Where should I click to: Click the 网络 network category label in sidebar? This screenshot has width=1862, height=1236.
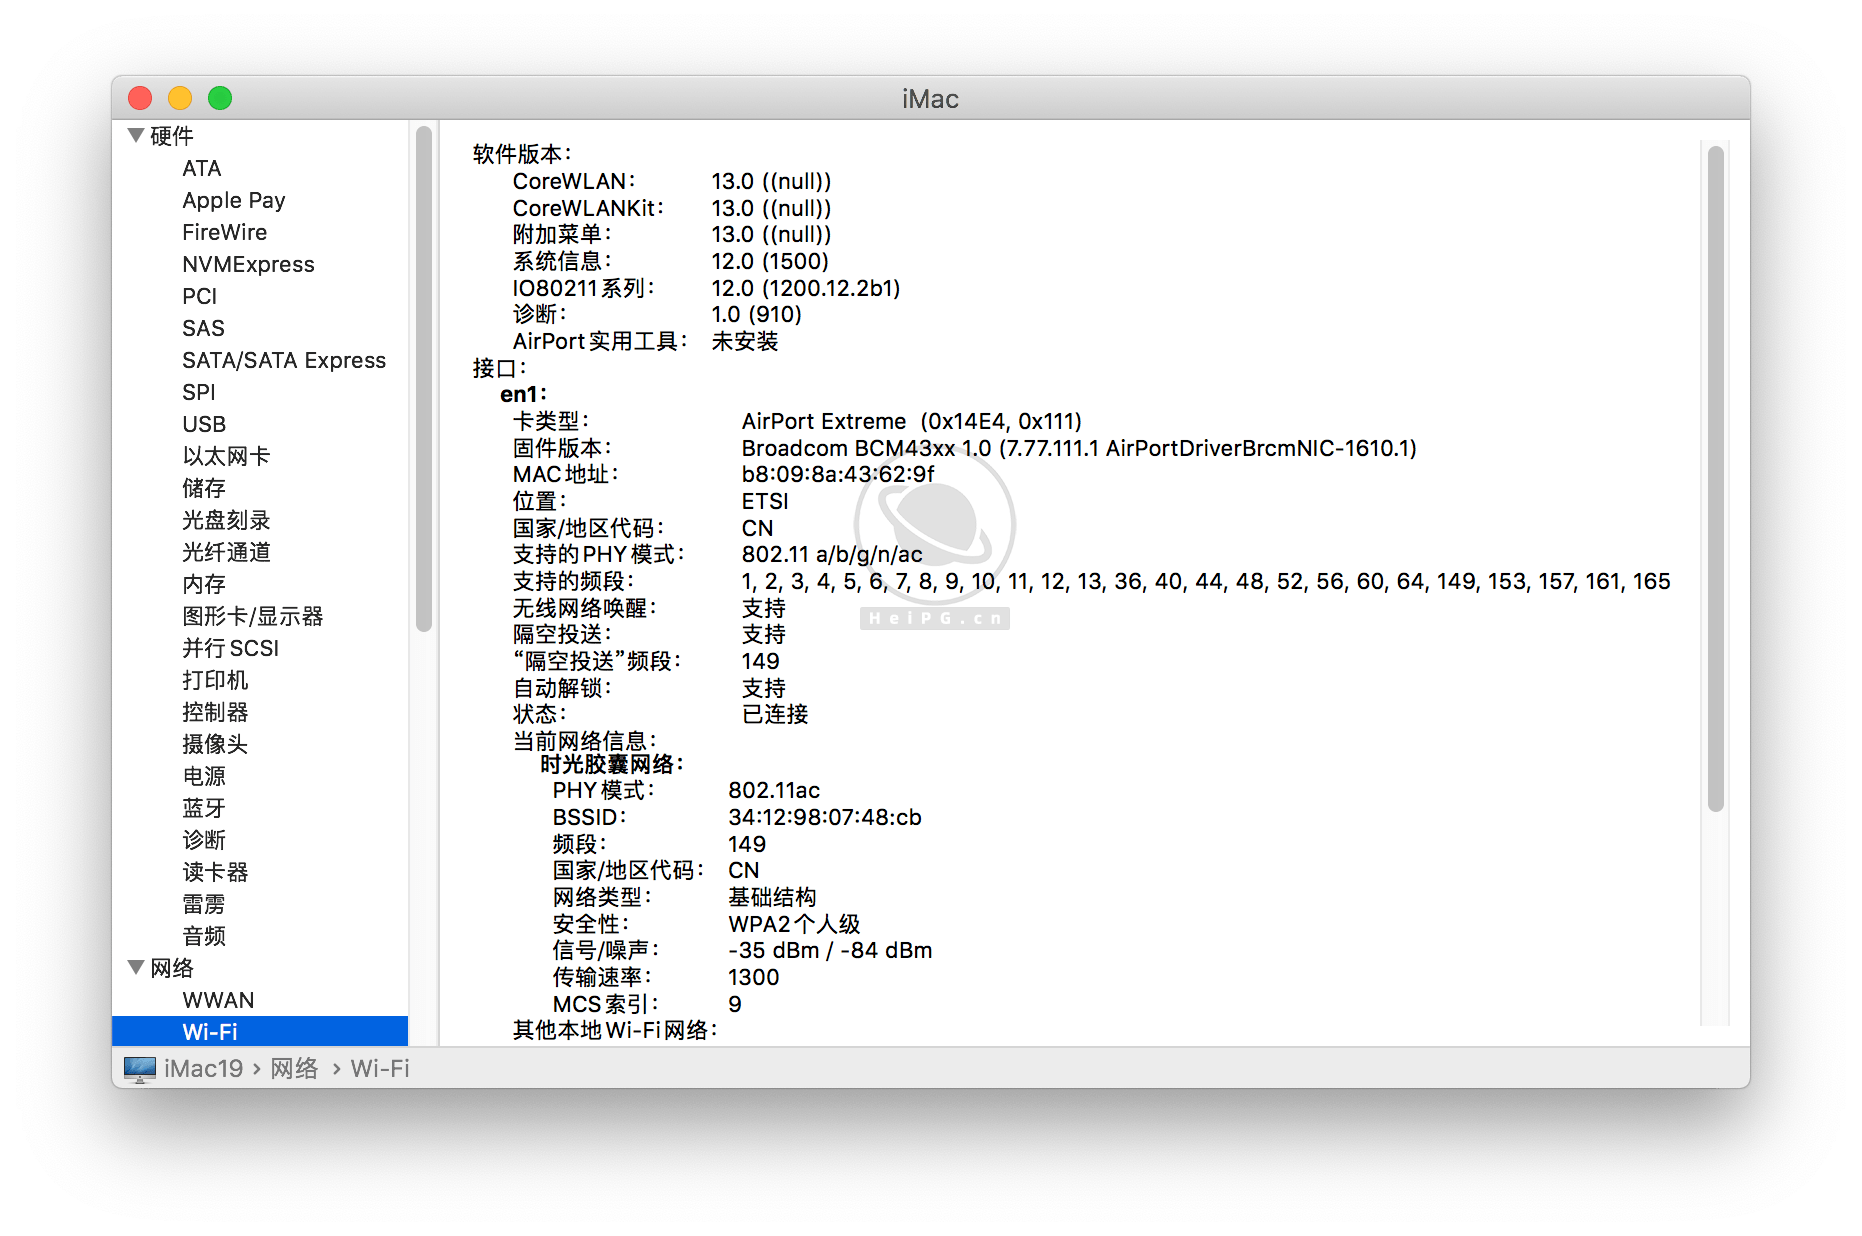(x=171, y=968)
